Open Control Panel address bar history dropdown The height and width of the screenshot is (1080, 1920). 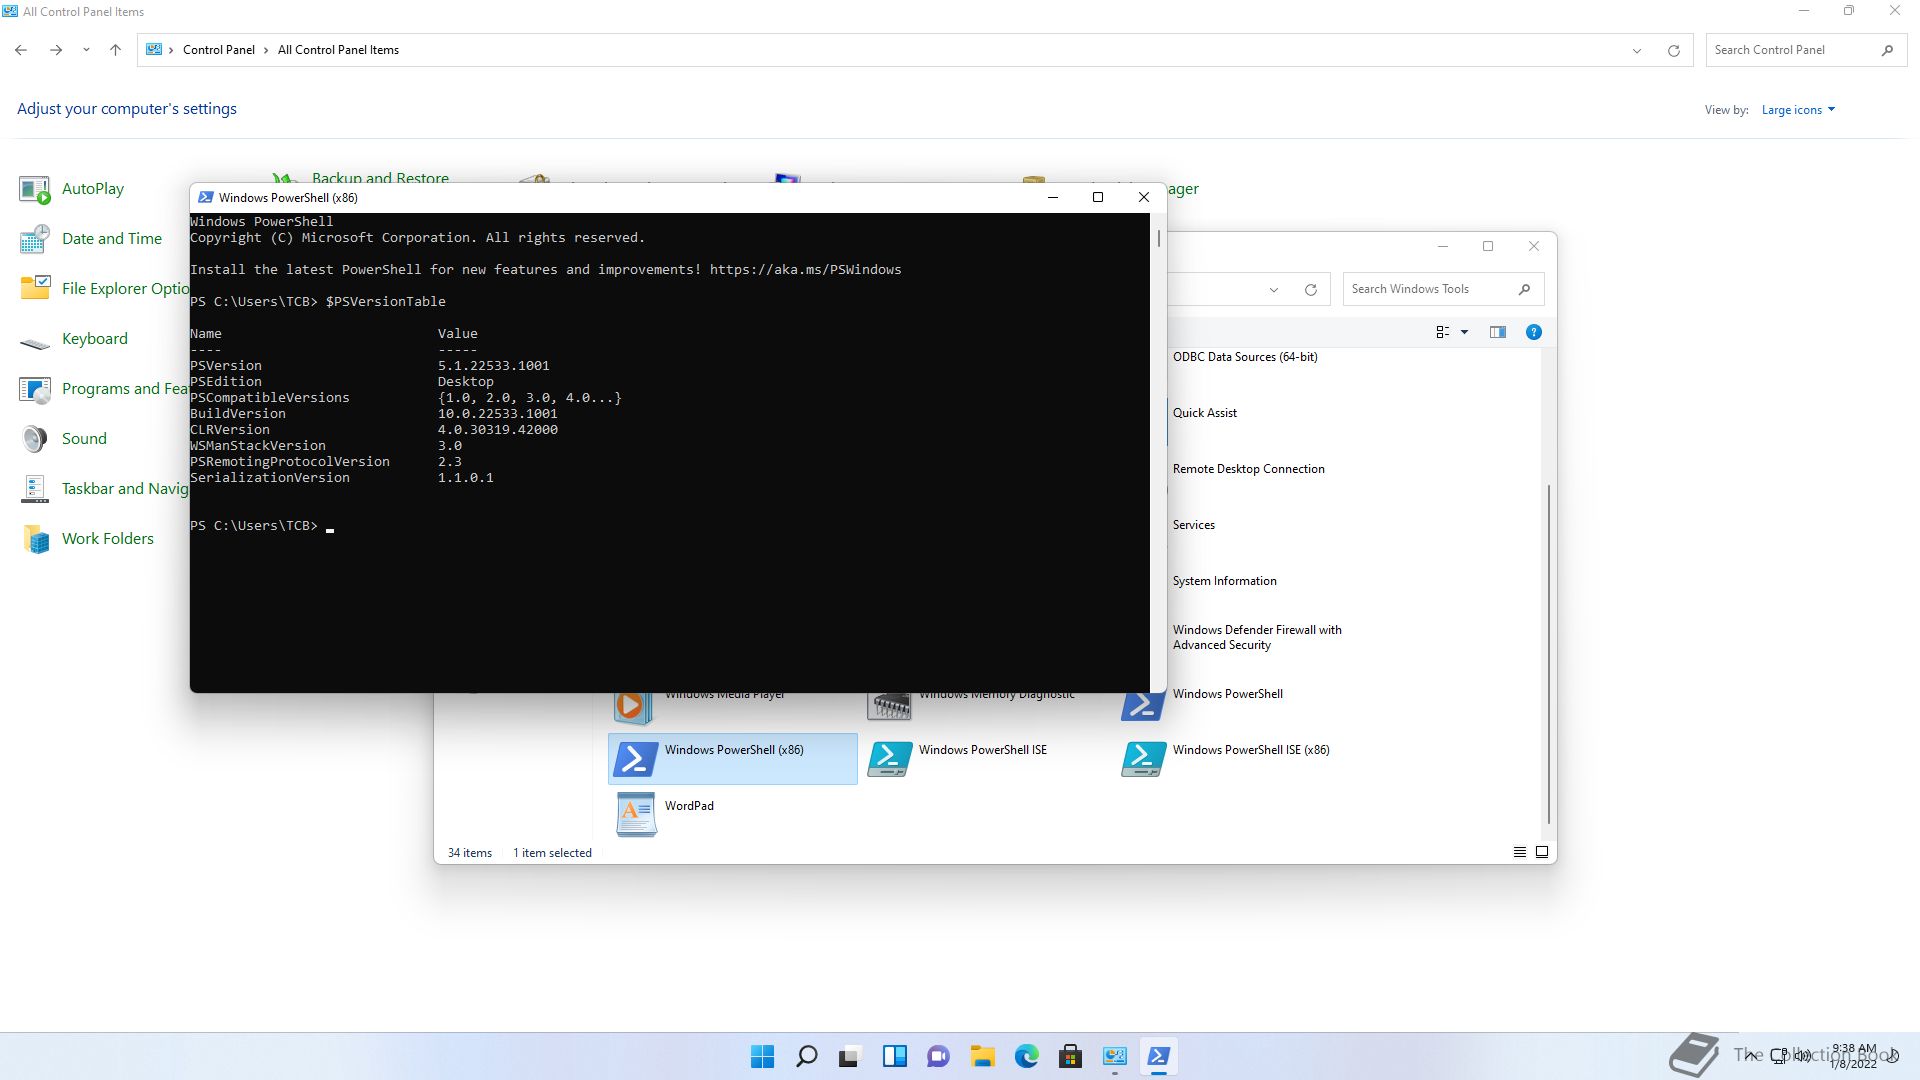coord(1637,50)
